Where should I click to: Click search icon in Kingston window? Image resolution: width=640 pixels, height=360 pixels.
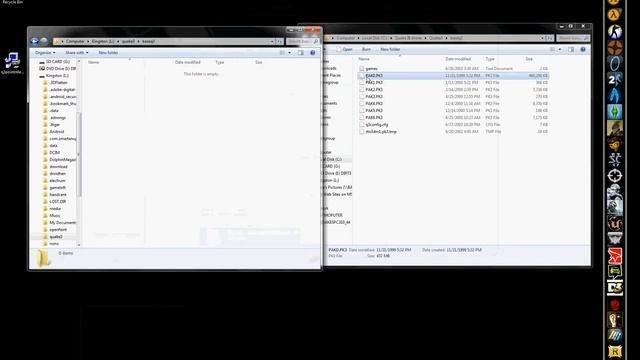coord(316,41)
